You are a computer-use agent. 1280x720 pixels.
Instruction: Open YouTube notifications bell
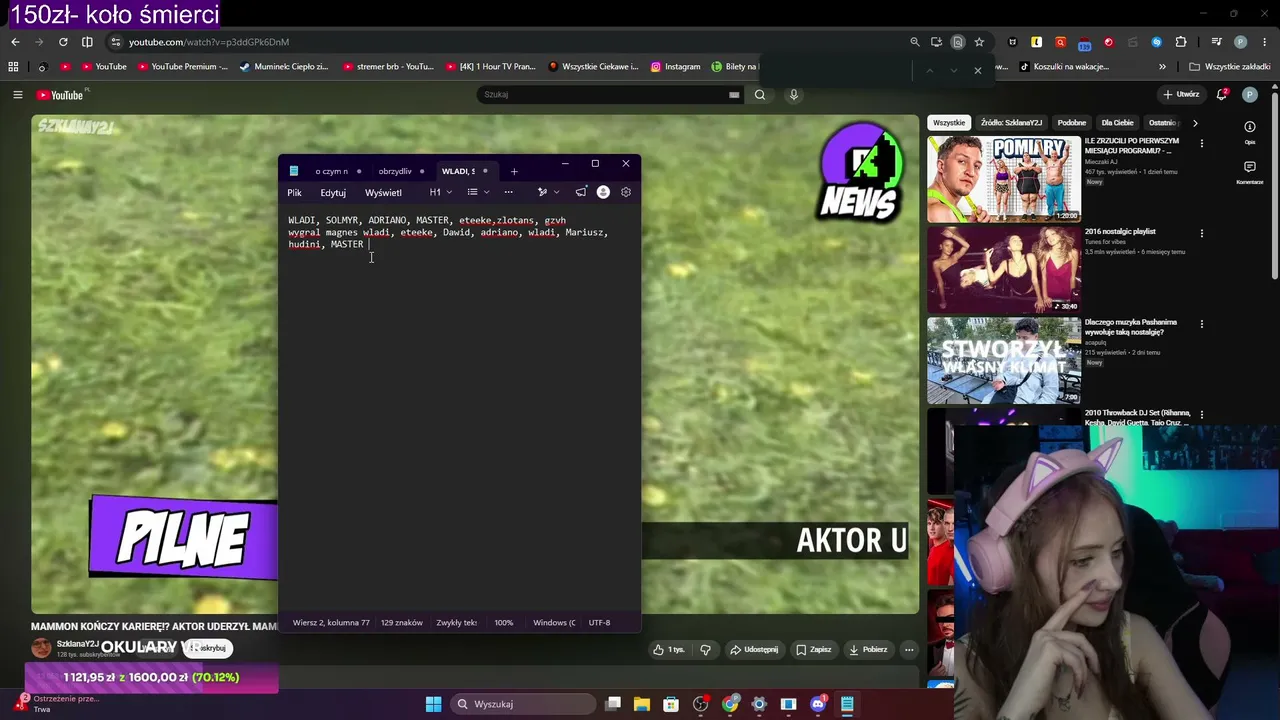click(1222, 95)
